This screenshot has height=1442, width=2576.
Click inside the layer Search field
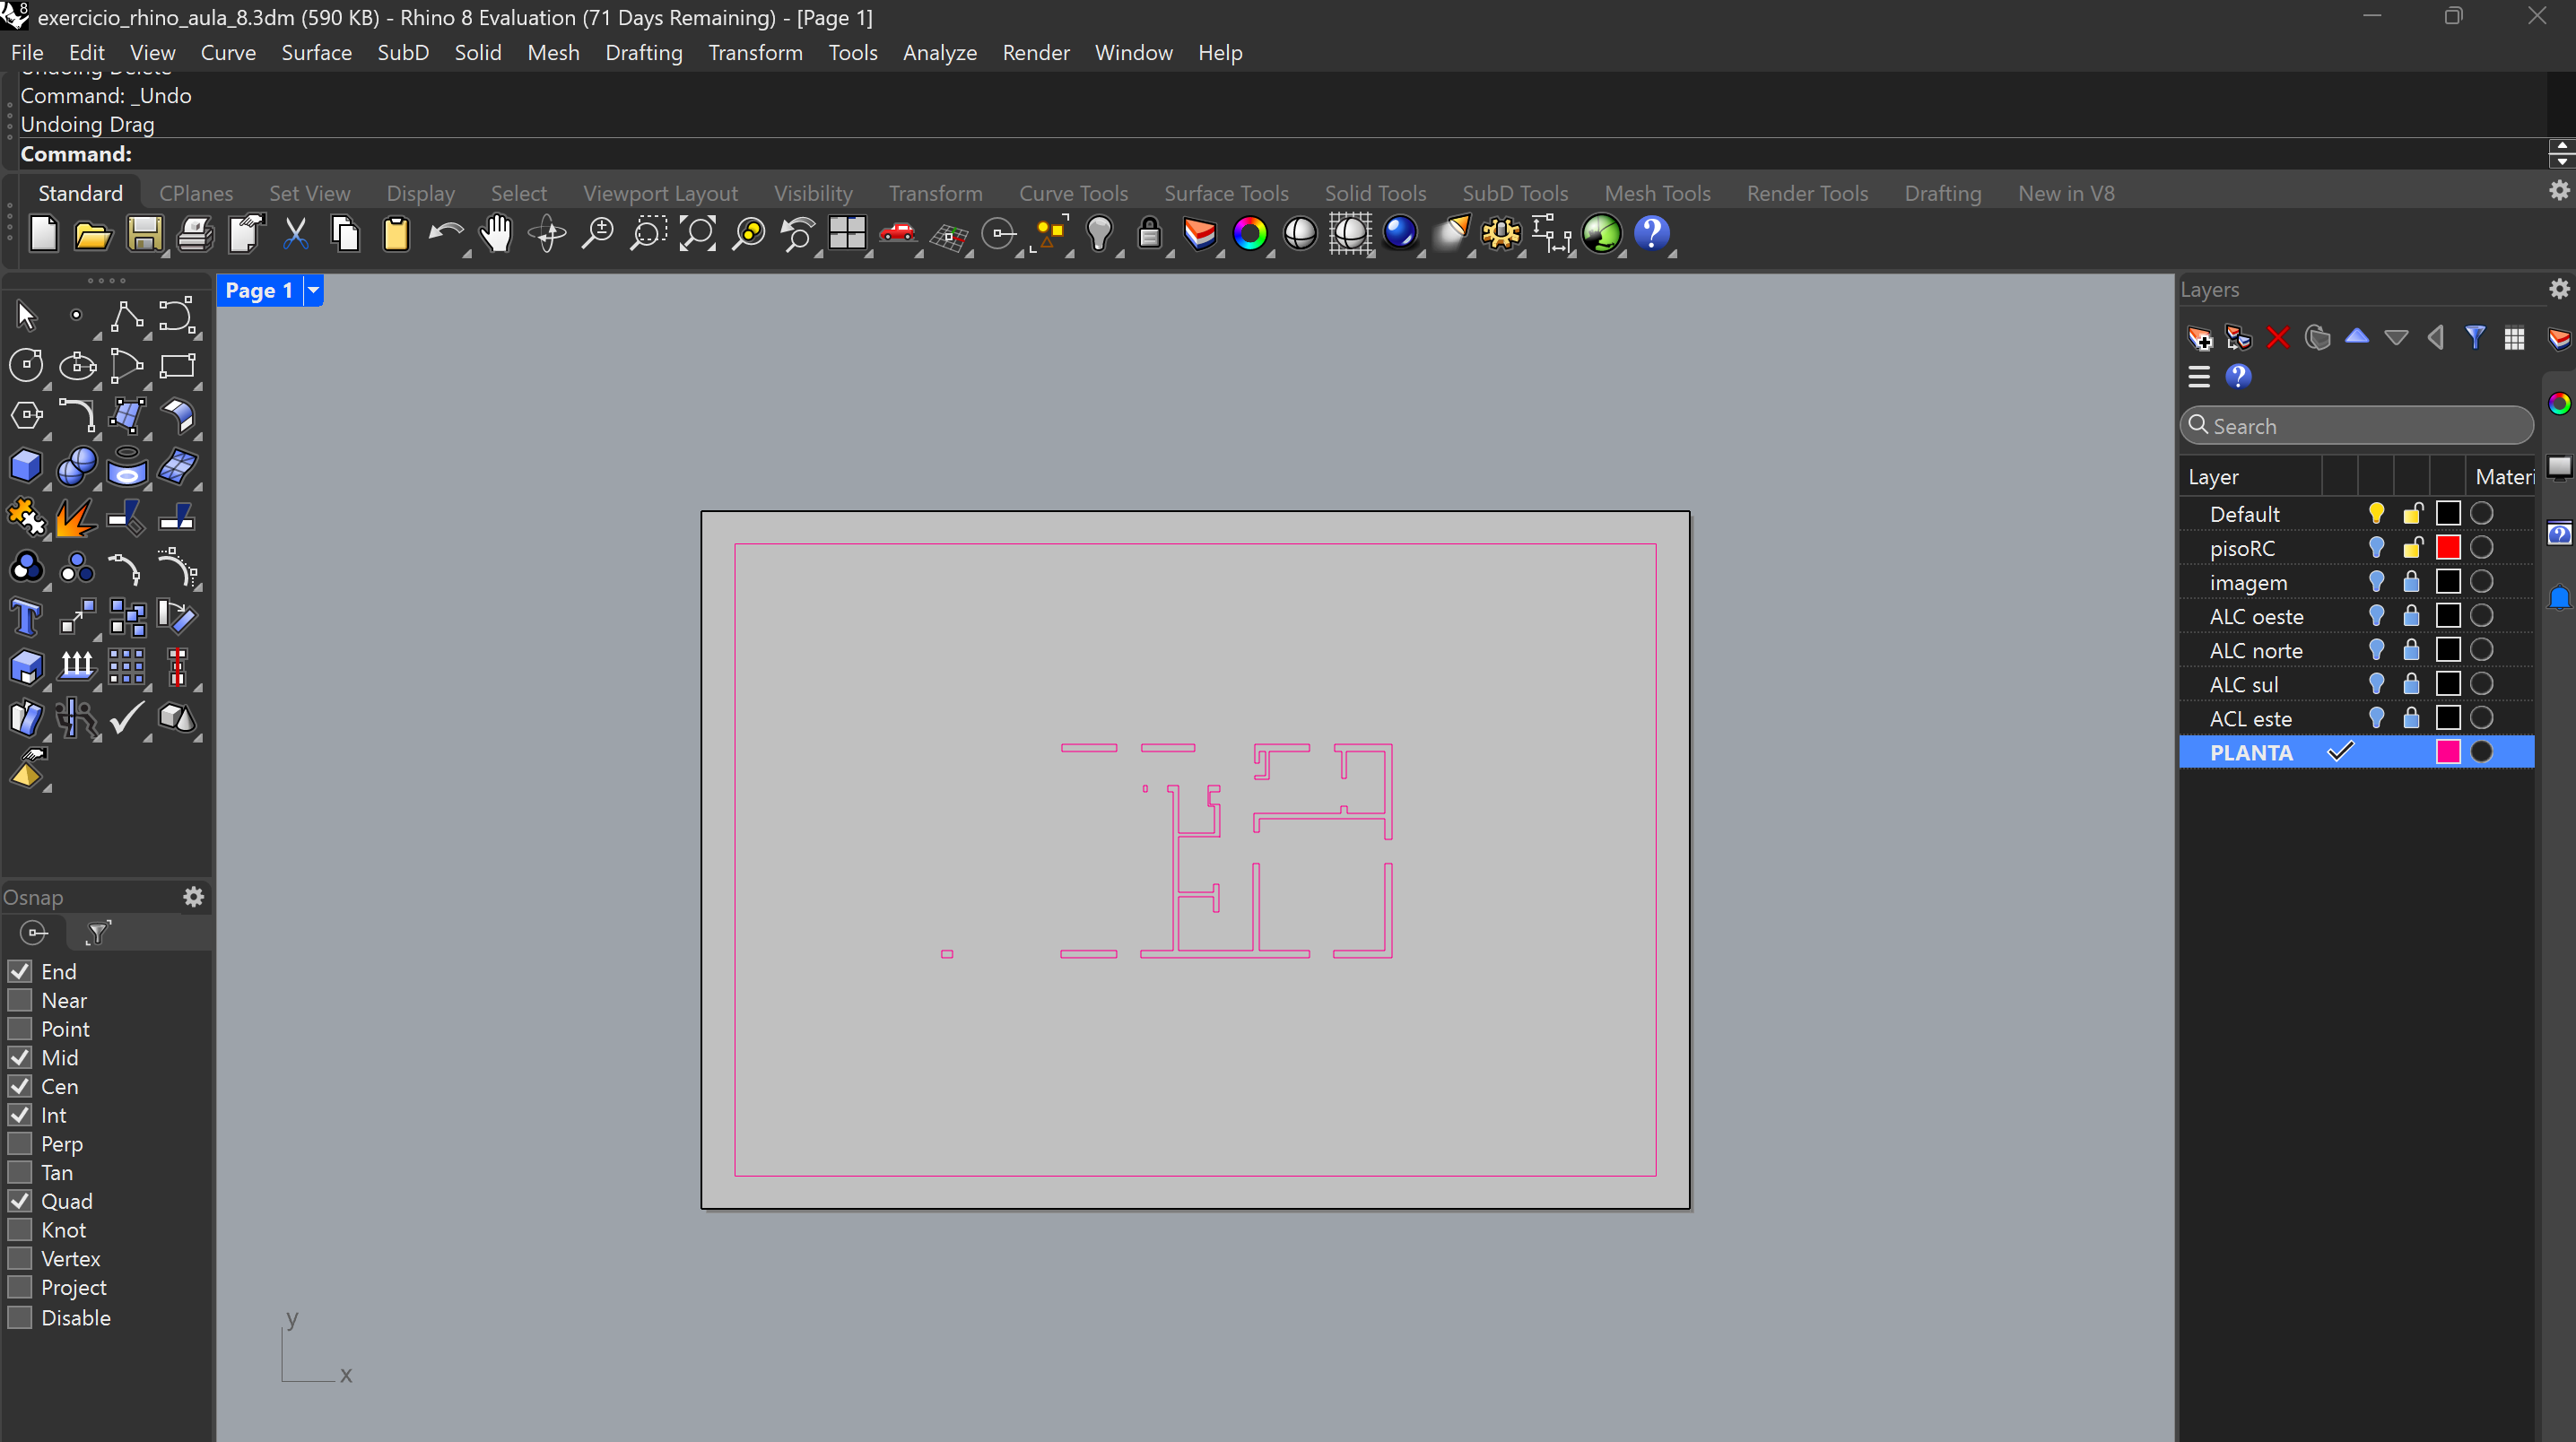[2357, 425]
